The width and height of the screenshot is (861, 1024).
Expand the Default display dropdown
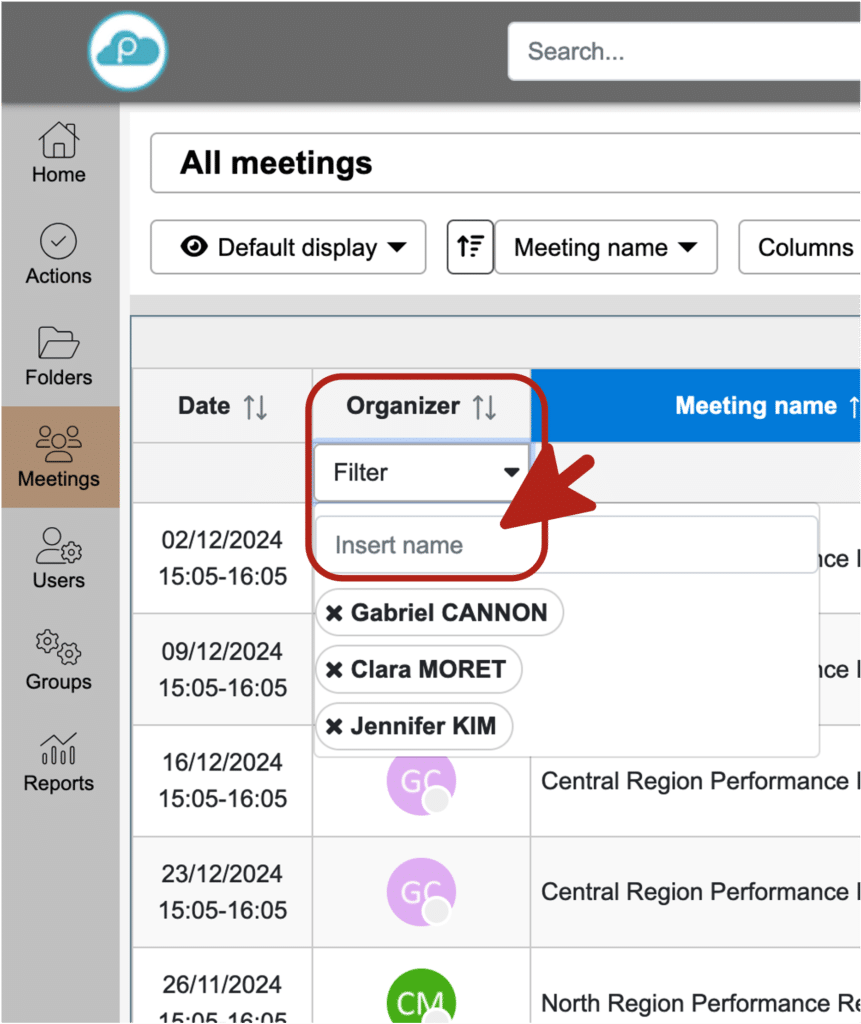coord(288,247)
